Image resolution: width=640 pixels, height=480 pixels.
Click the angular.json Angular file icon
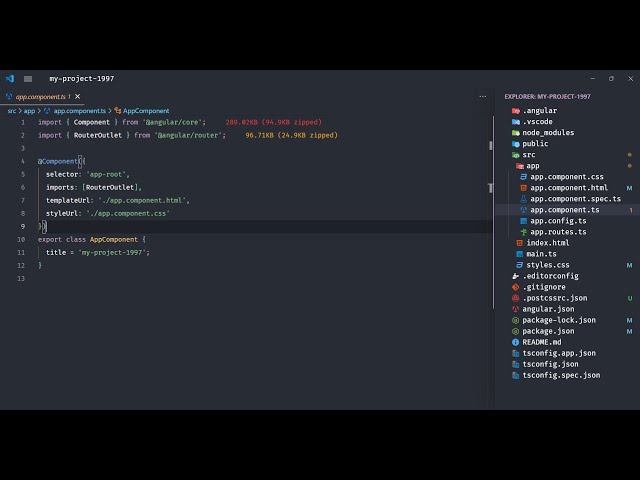[x=515, y=309]
